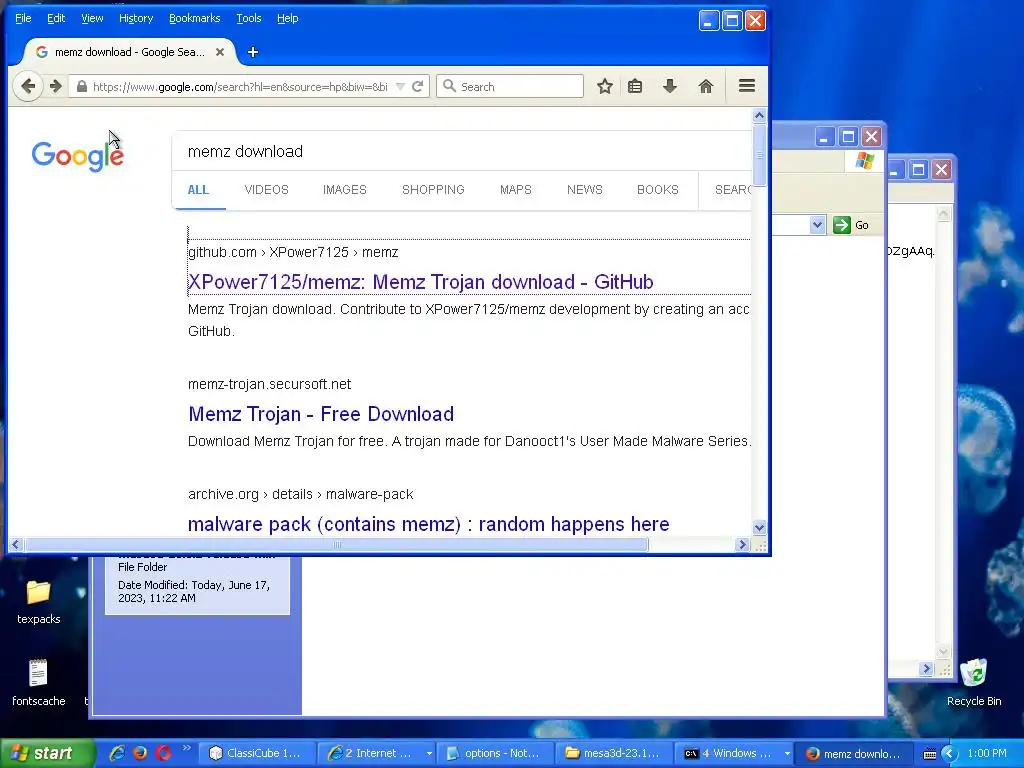This screenshot has width=1024, height=768.
Task: Switch to SHOPPING search results tab
Action: click(433, 190)
